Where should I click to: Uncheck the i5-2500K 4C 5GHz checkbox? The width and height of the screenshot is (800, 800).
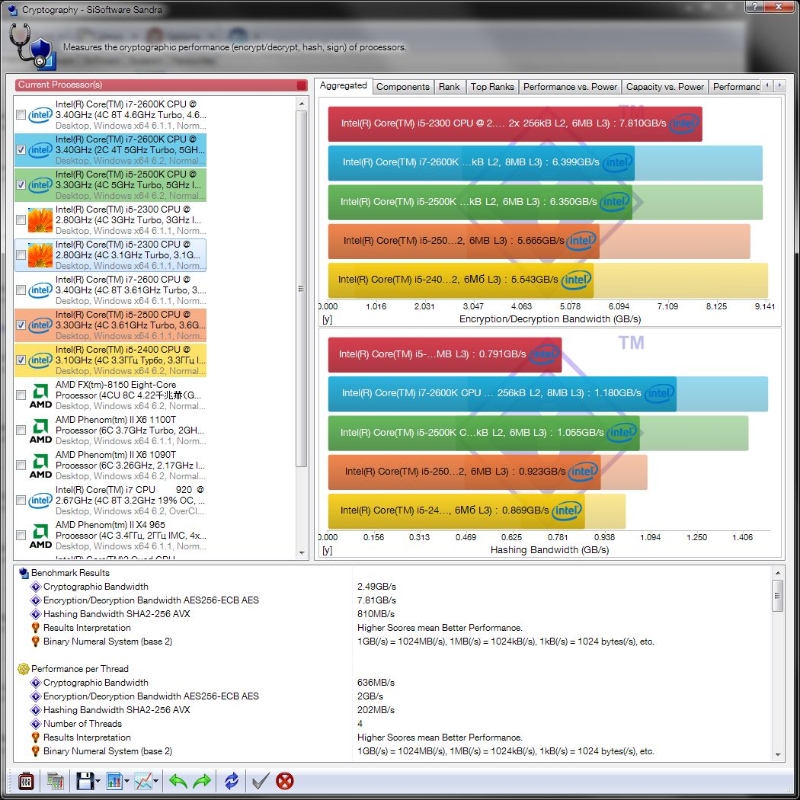click(21, 185)
